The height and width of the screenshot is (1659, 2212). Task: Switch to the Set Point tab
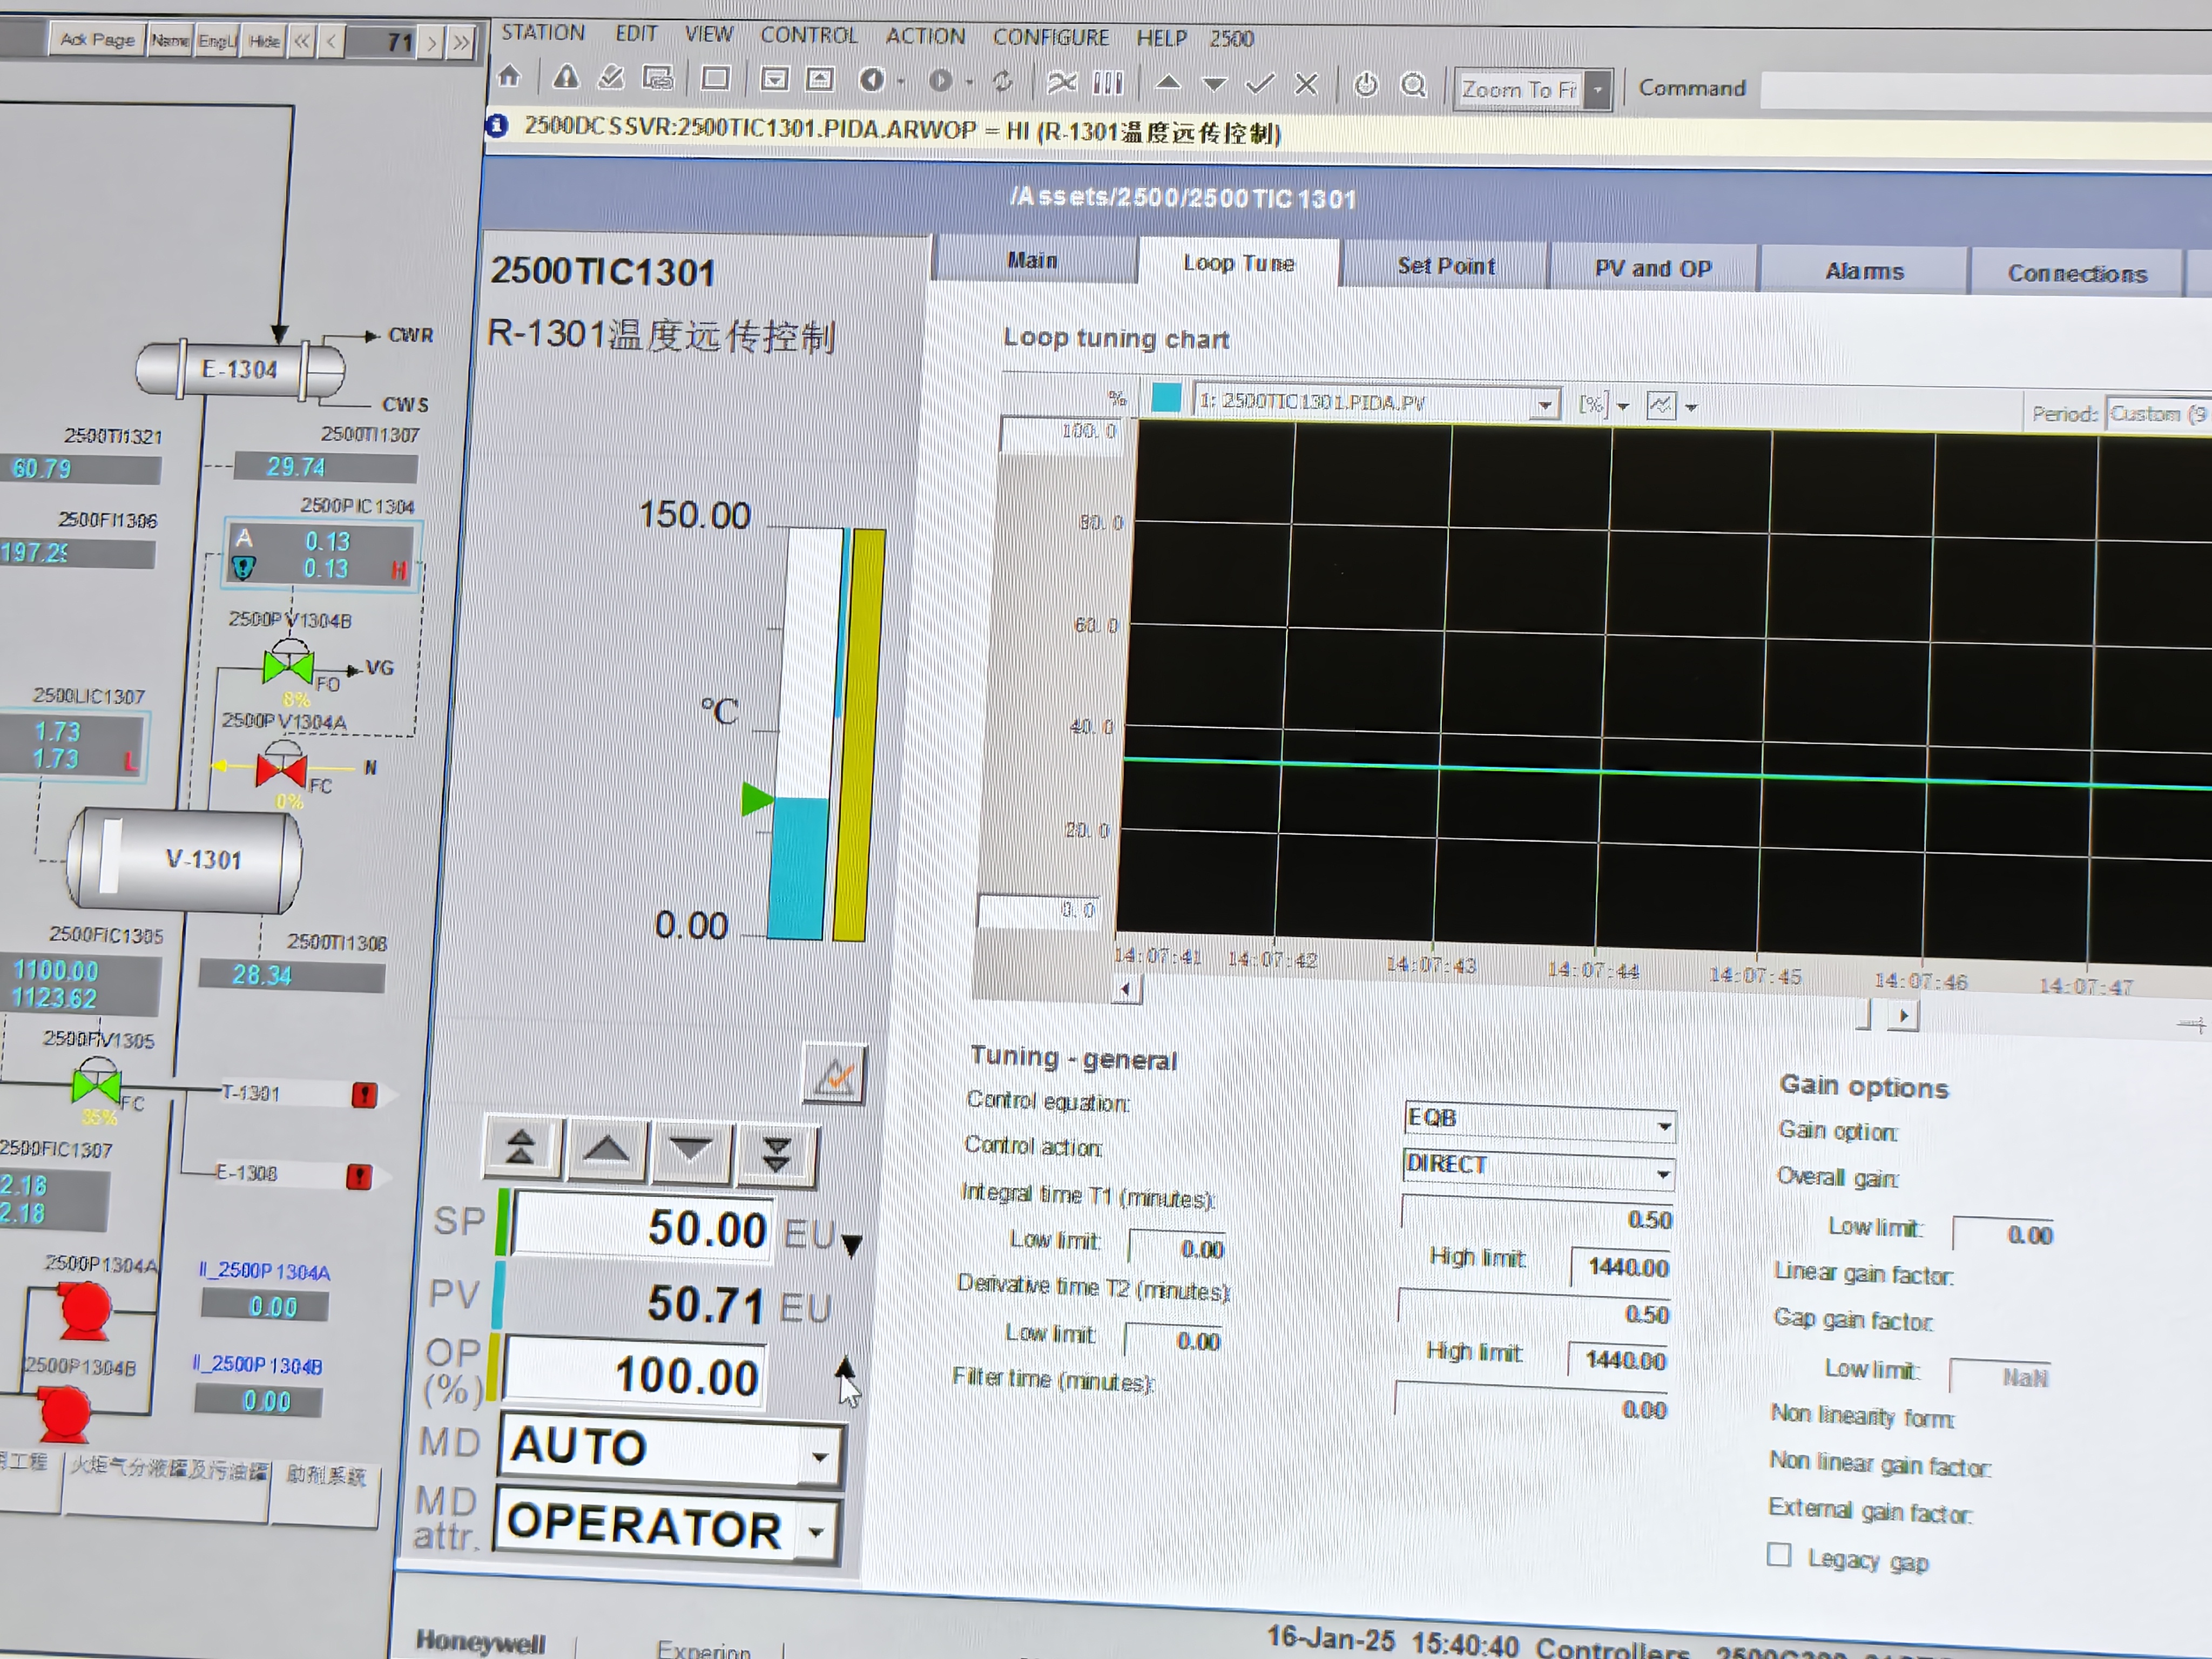[1445, 266]
